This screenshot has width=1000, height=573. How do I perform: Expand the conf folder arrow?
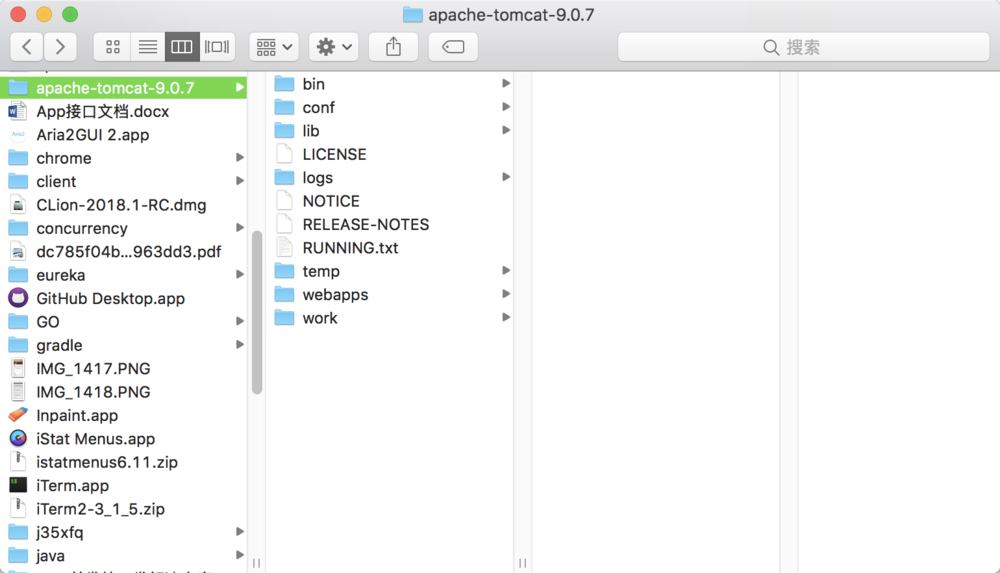pos(506,107)
